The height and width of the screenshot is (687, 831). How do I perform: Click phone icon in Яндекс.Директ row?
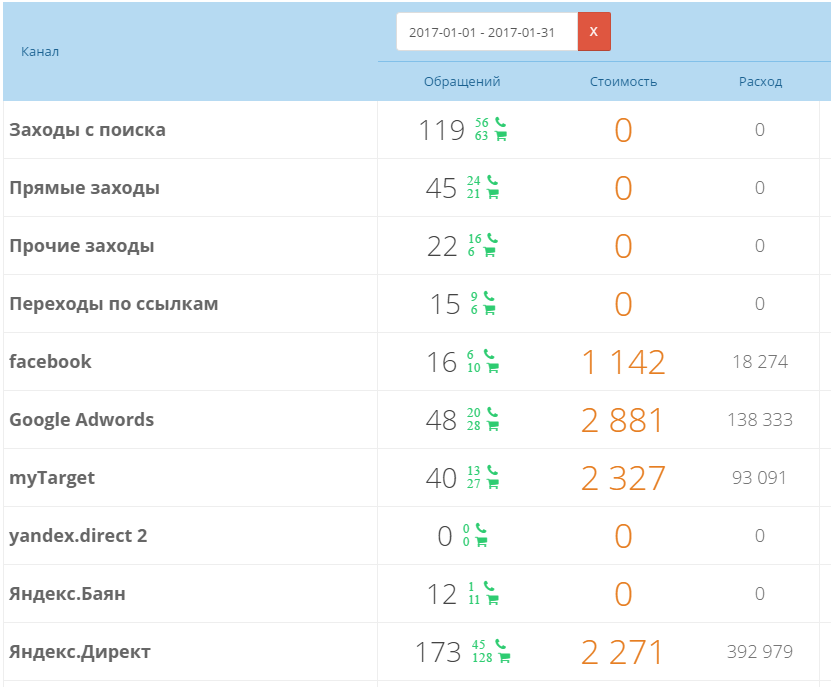point(500,644)
